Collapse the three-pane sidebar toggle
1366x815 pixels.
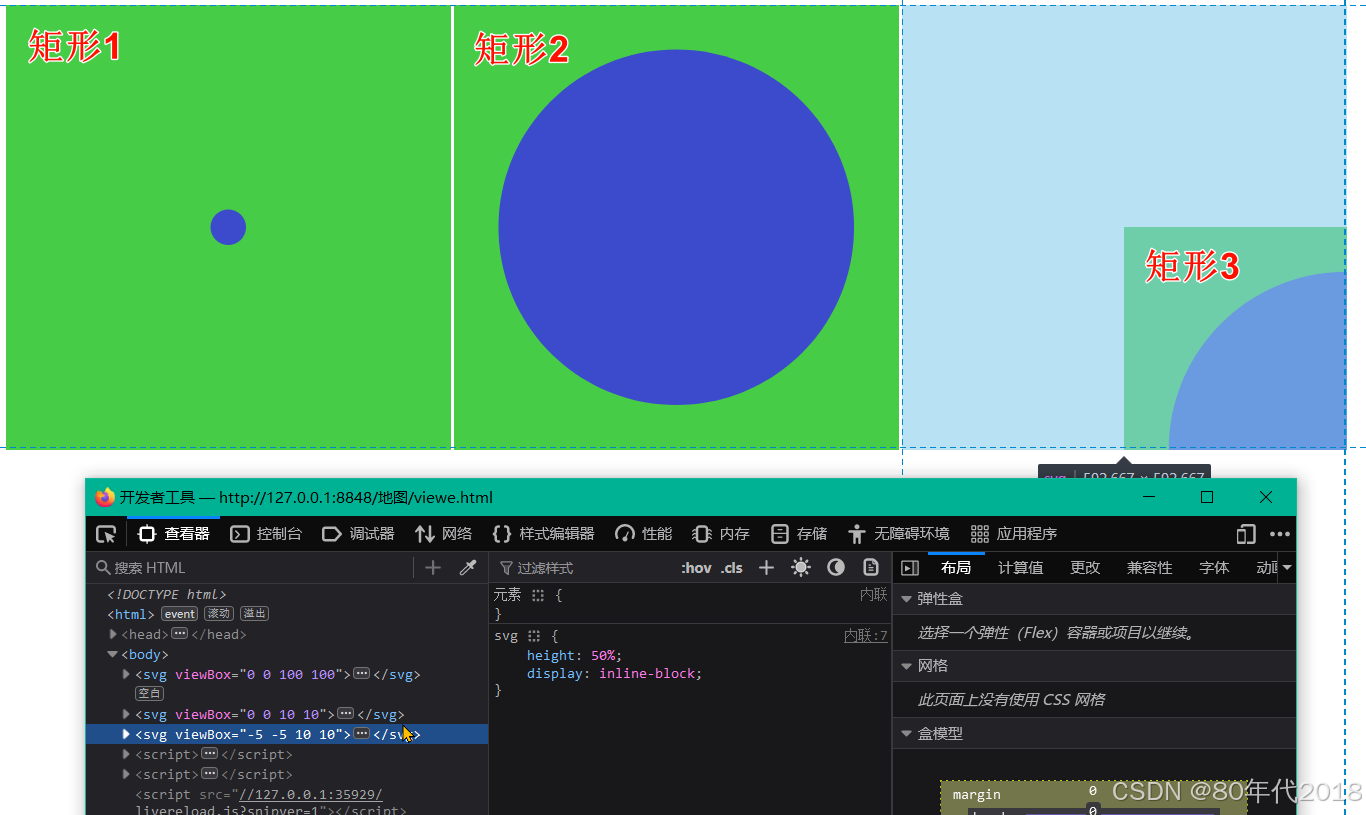(x=910, y=568)
